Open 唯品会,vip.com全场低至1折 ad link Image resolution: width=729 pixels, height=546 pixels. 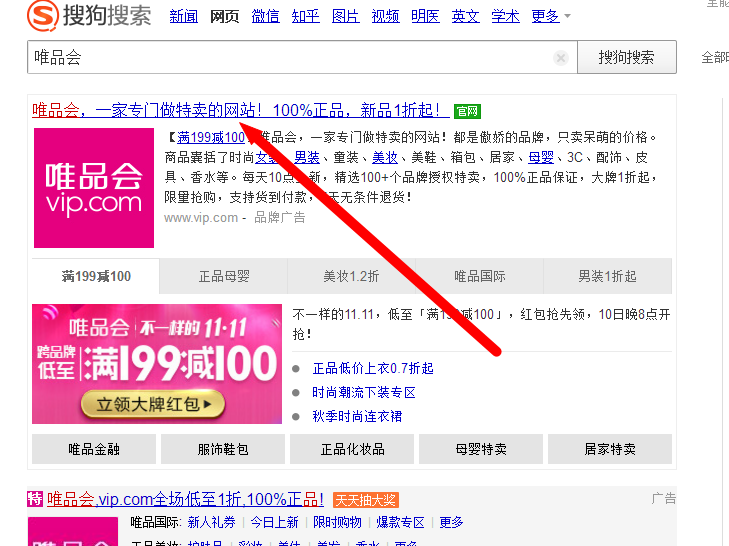click(185, 499)
